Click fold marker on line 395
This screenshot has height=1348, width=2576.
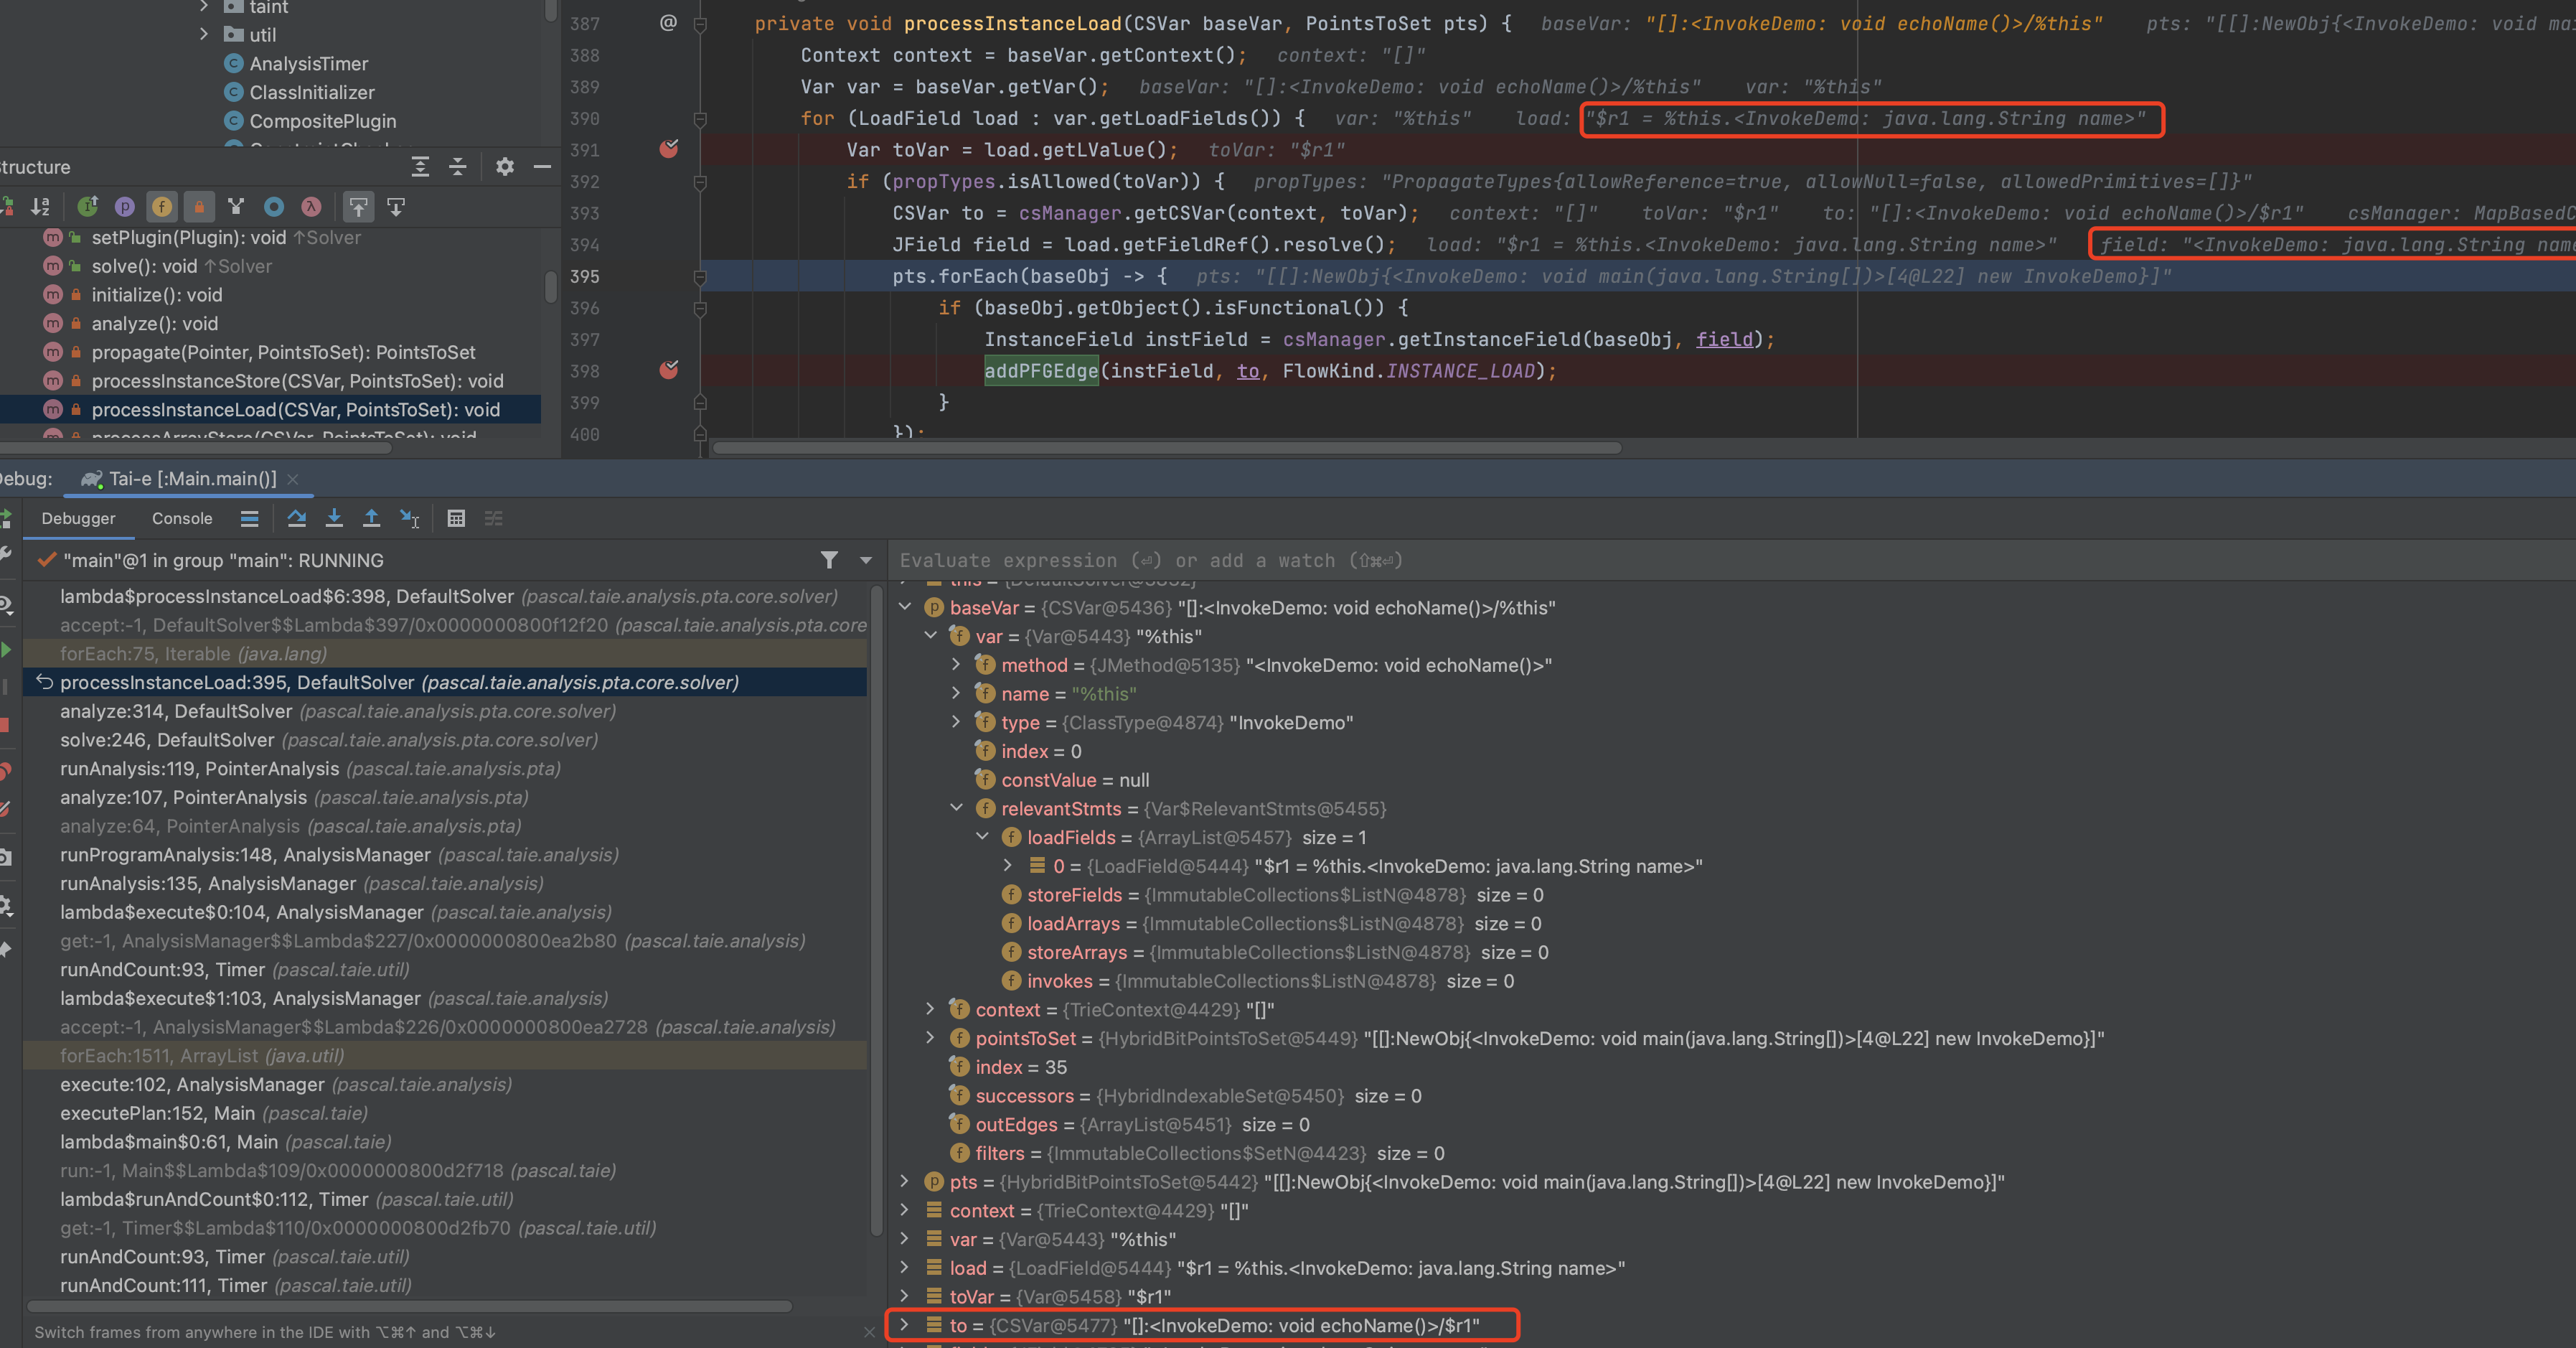click(x=700, y=276)
